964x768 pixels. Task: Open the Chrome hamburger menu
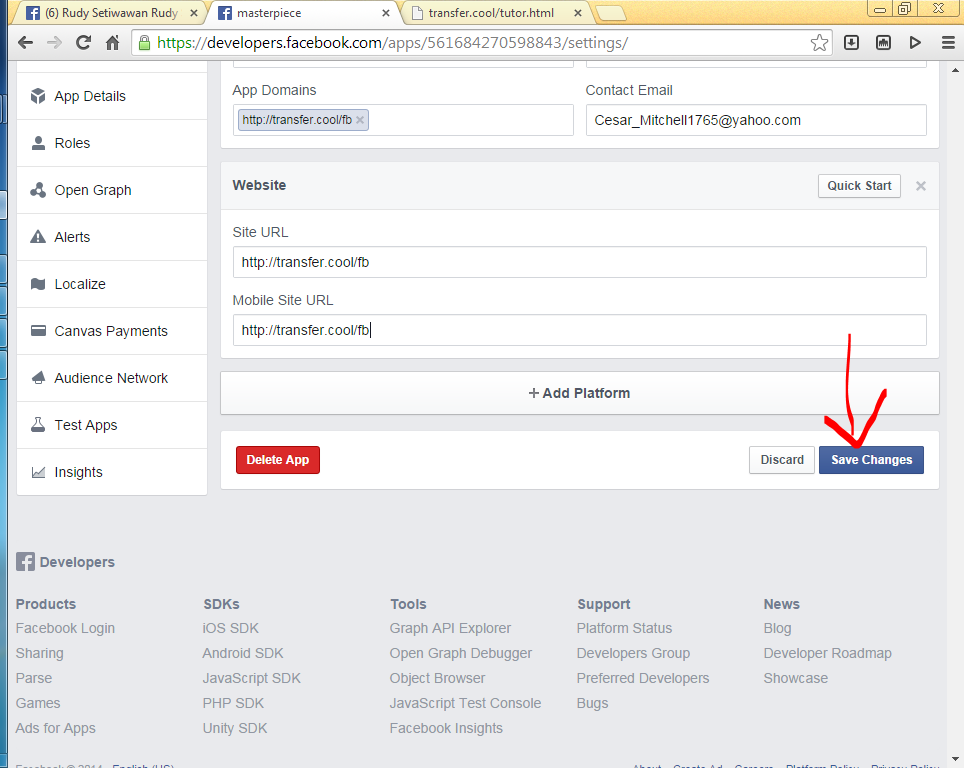[x=948, y=42]
